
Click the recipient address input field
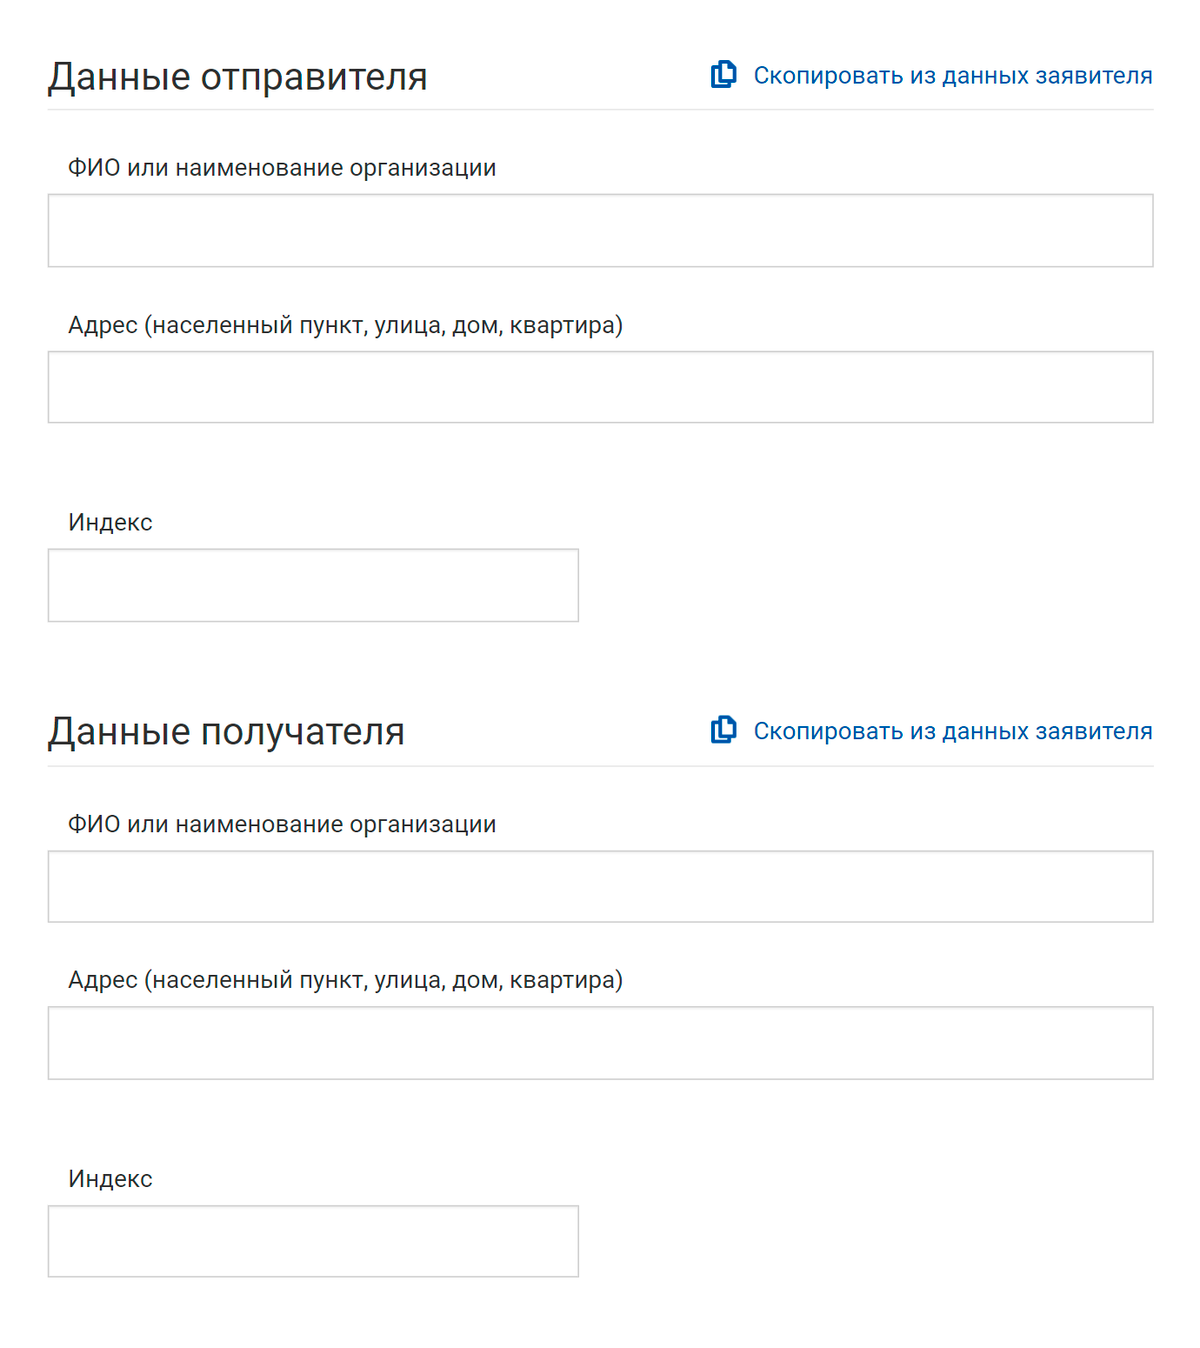(600, 1043)
